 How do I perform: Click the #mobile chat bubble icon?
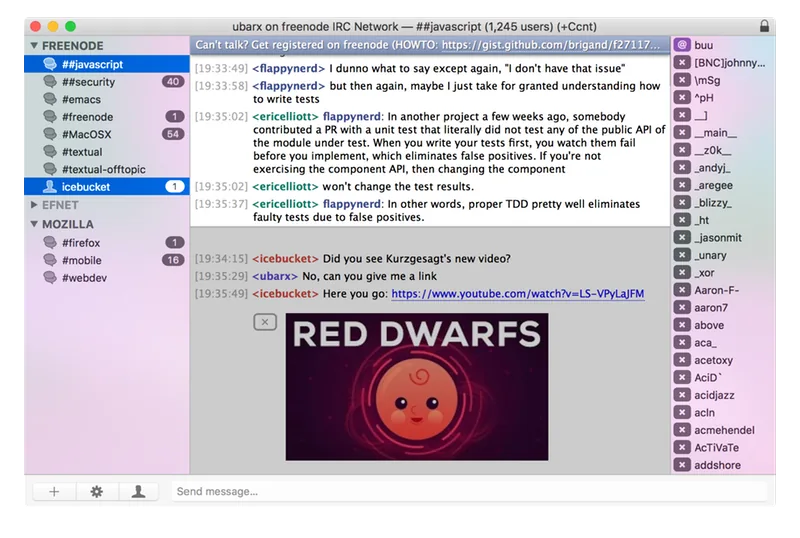(x=50, y=260)
